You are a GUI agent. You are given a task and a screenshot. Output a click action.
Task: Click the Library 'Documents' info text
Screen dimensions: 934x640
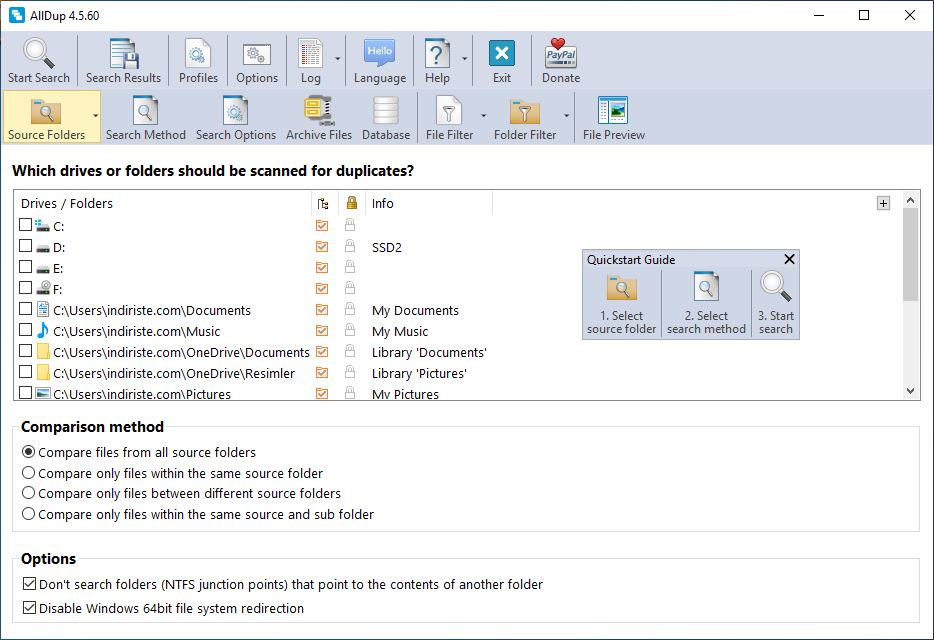[x=429, y=353]
